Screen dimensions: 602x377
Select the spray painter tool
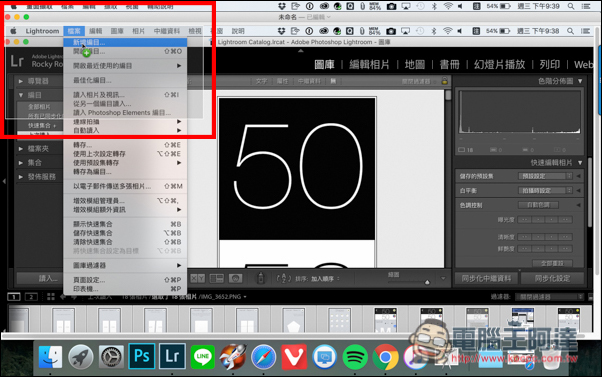261,278
